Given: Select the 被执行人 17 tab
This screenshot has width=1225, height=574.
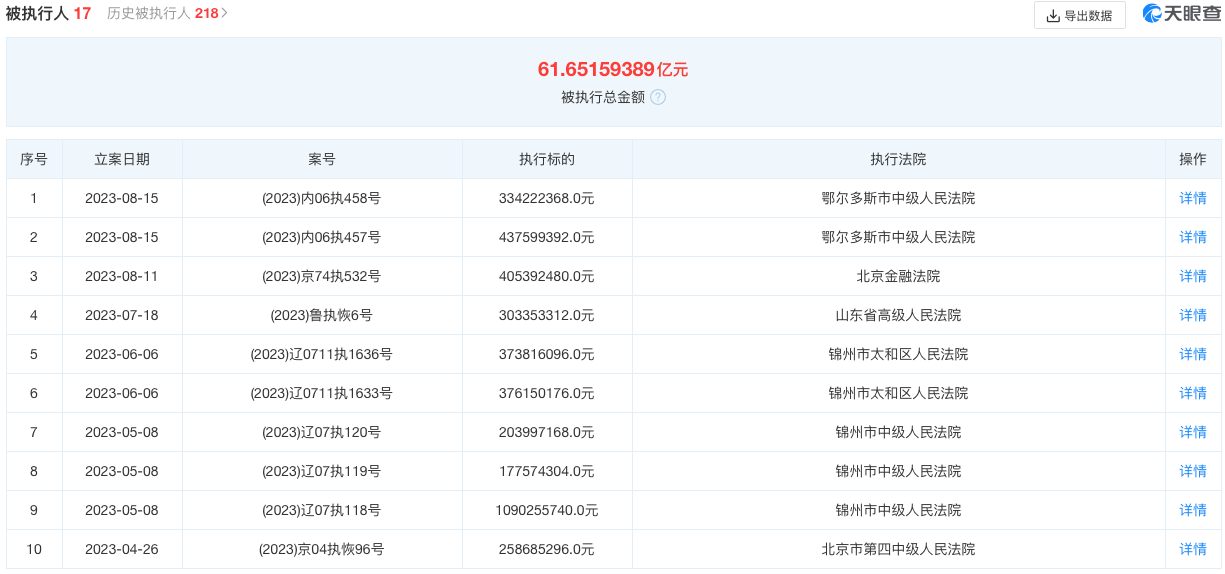Looking at the screenshot, I should click(48, 14).
